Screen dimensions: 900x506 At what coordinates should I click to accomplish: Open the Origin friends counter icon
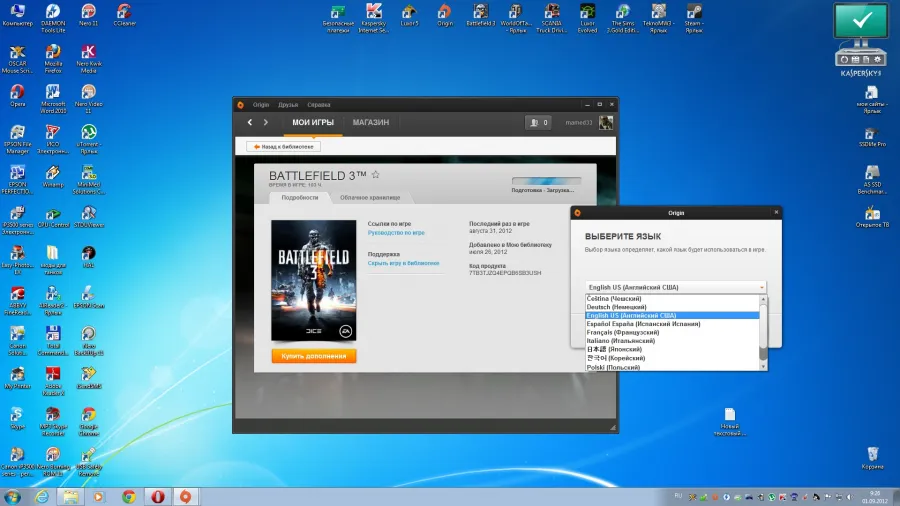coord(538,122)
